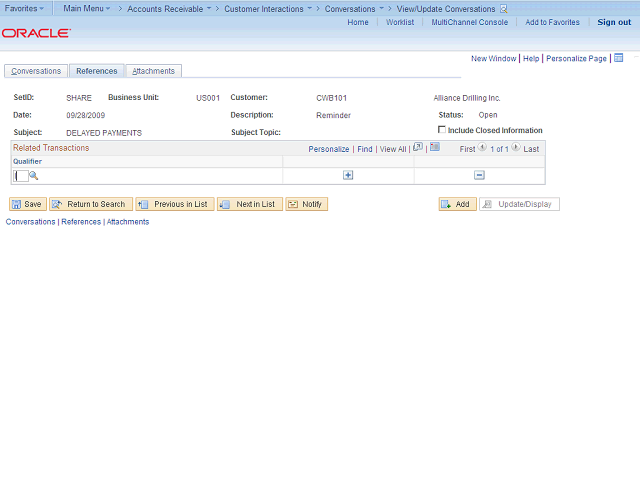Expand the Main Menu dropdown
The height and width of the screenshot is (480, 640).
coord(87,9)
